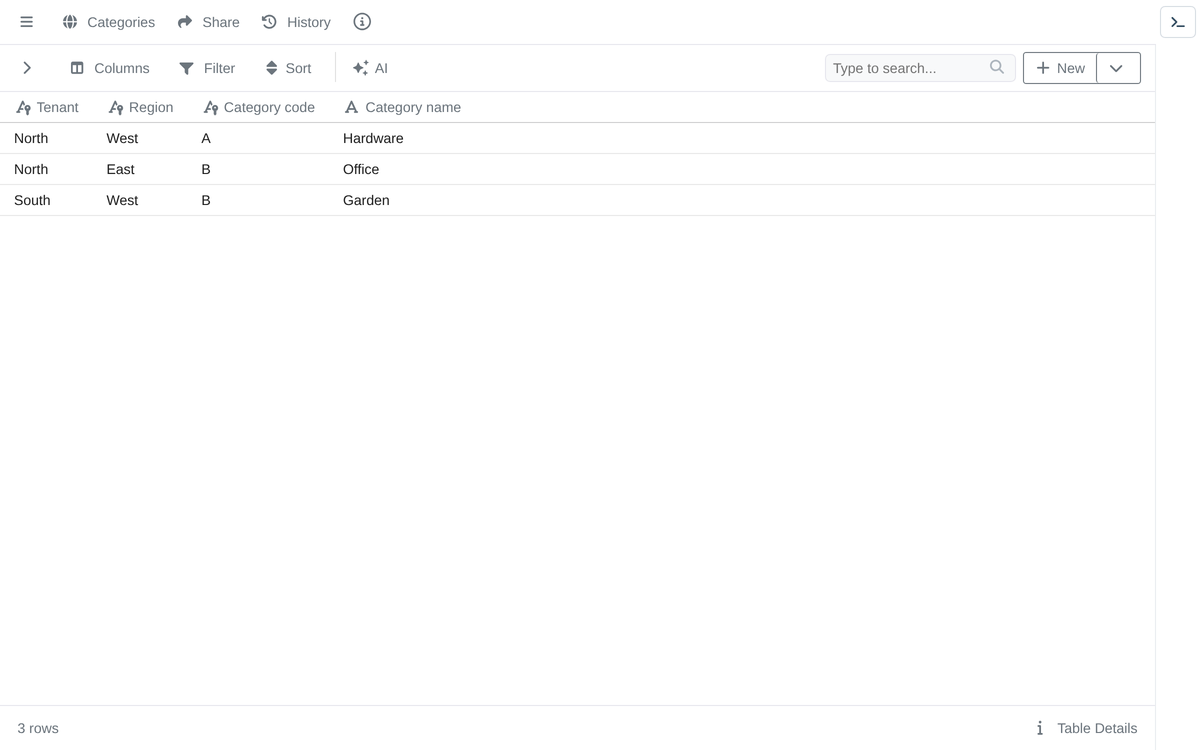This screenshot has width=1200, height=750.
Task: Click the Category code key icon
Action: [211, 108]
